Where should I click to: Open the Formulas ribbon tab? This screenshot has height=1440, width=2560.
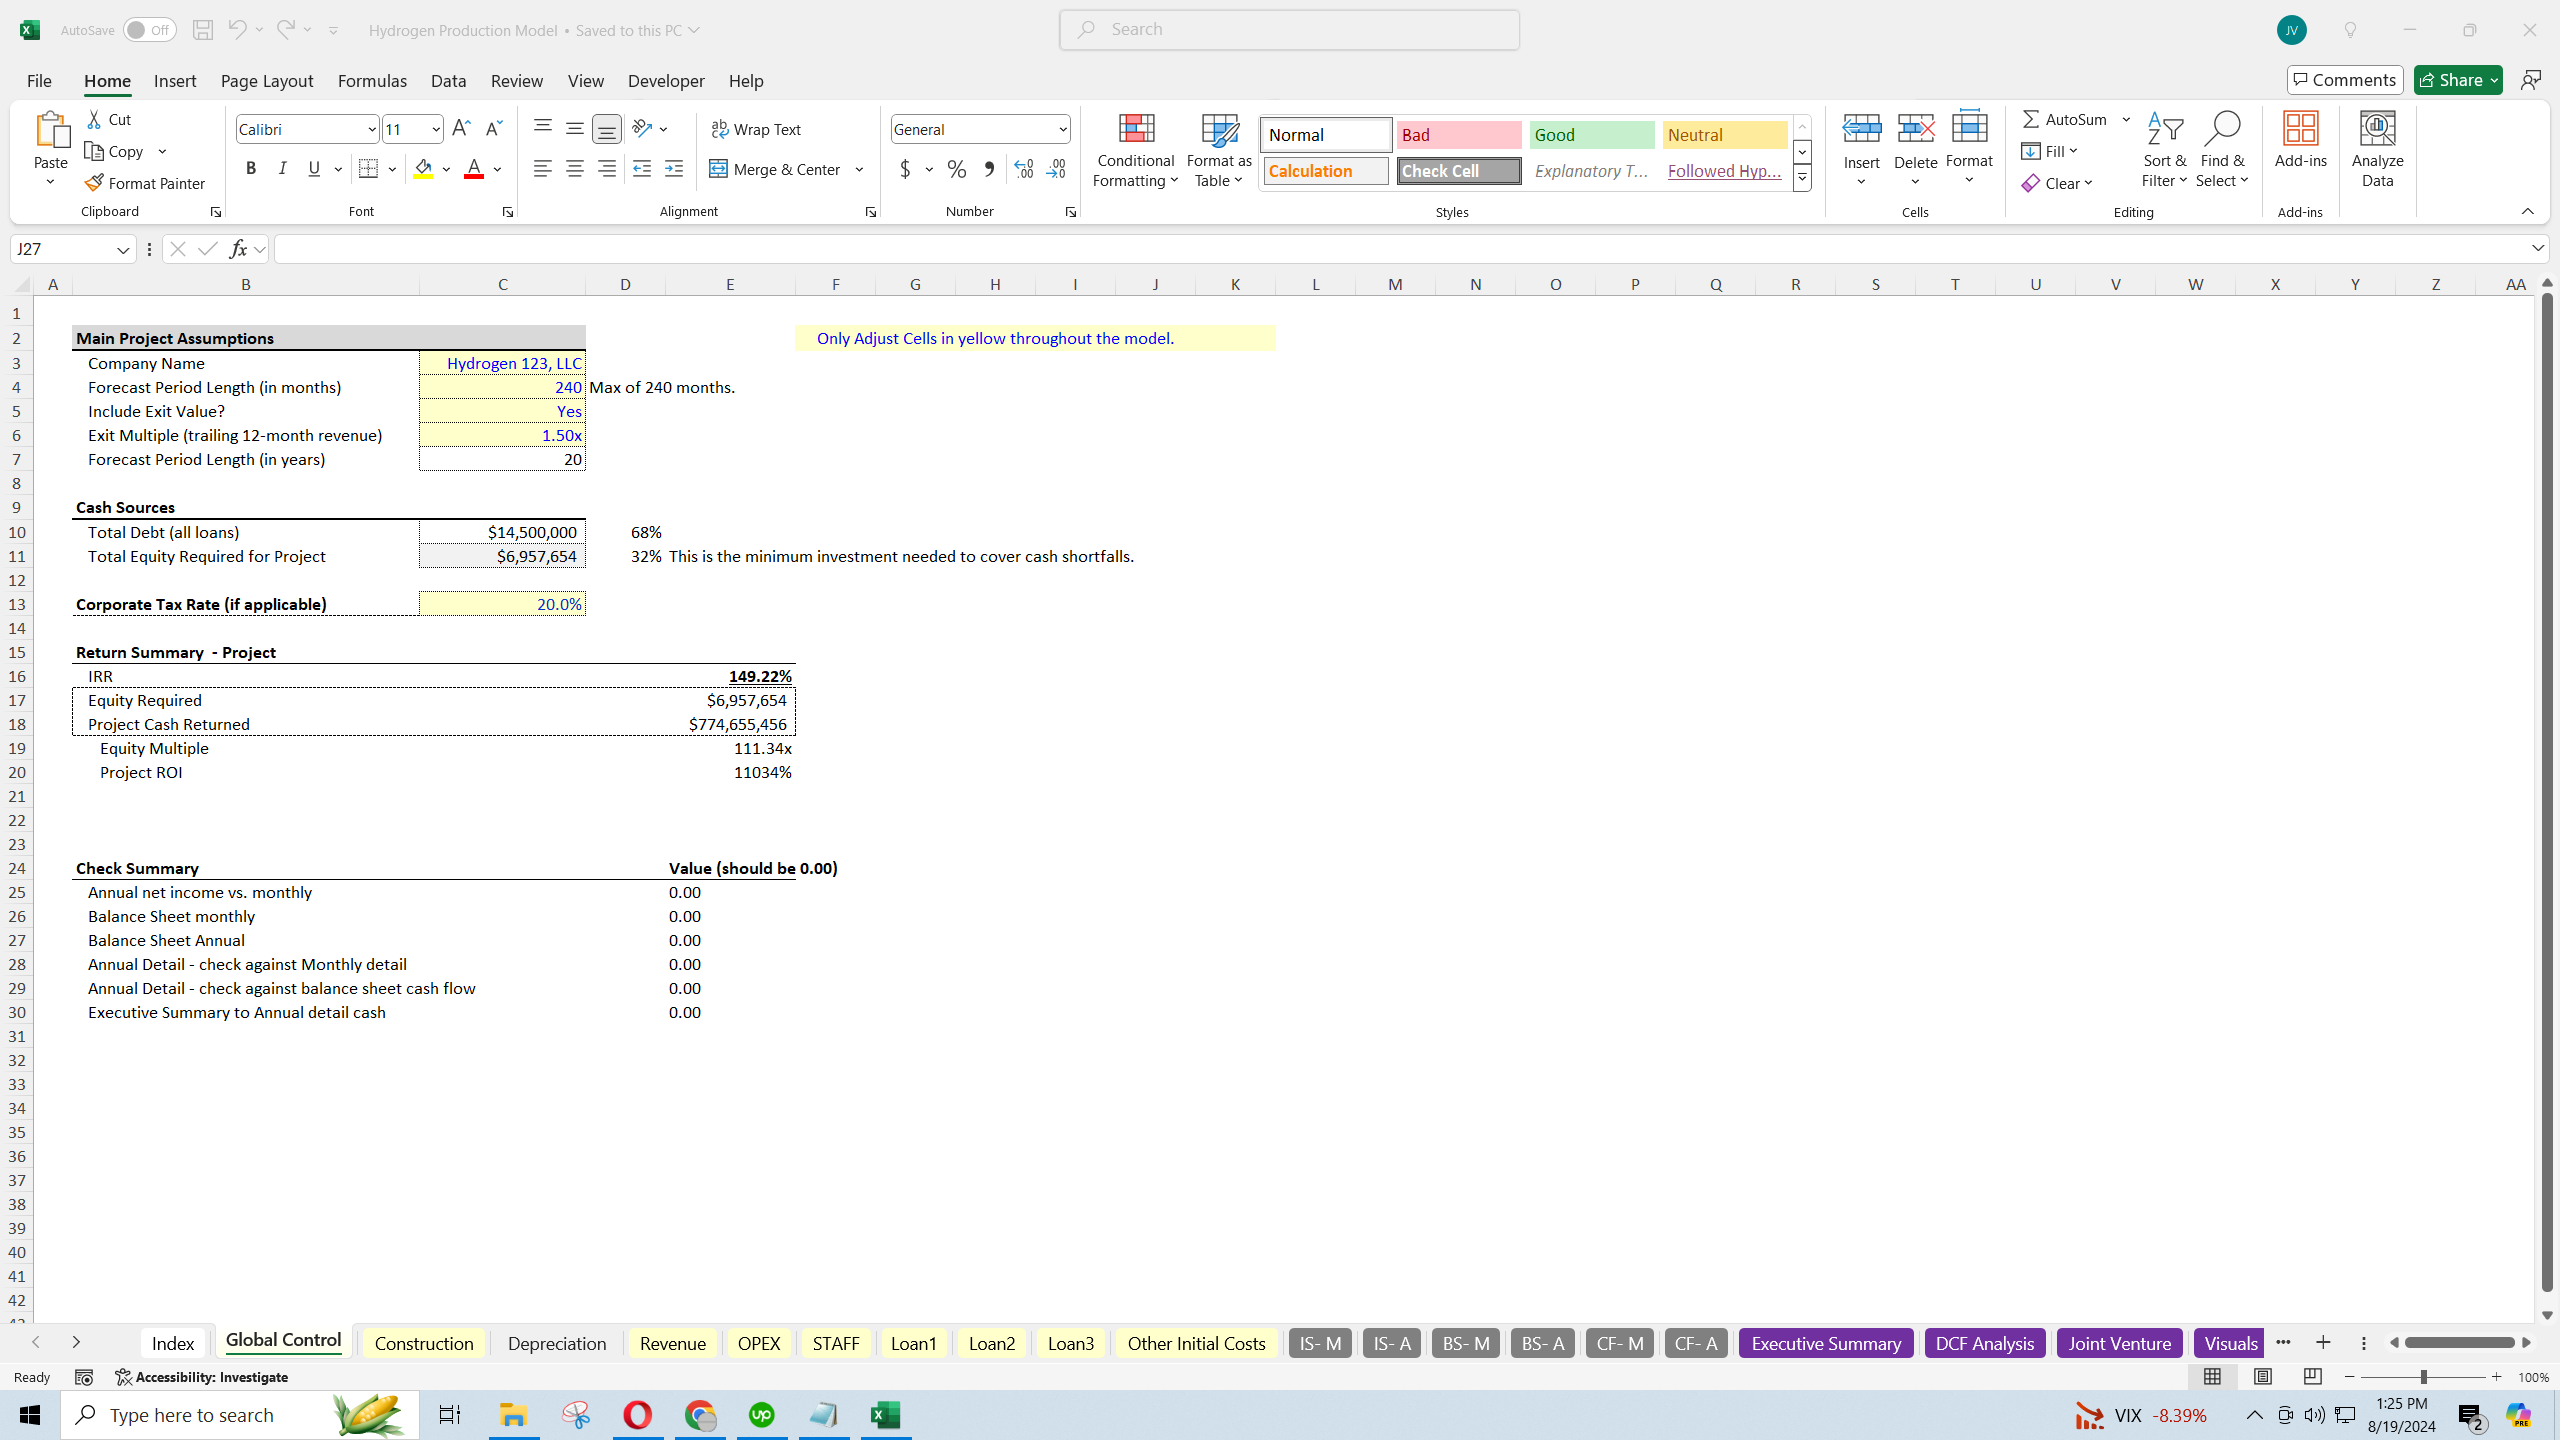coord(372,81)
